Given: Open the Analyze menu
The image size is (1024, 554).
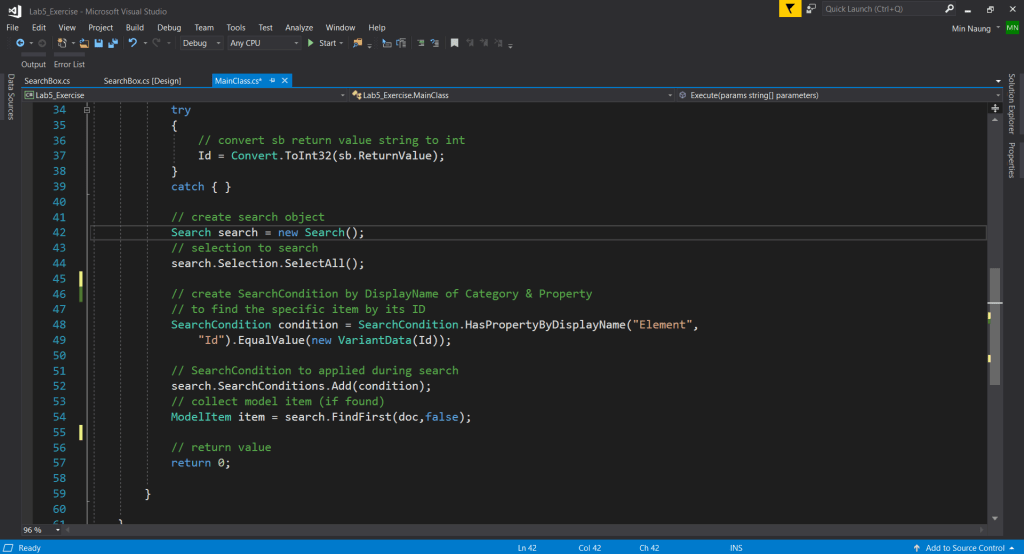Looking at the screenshot, I should coord(298,27).
